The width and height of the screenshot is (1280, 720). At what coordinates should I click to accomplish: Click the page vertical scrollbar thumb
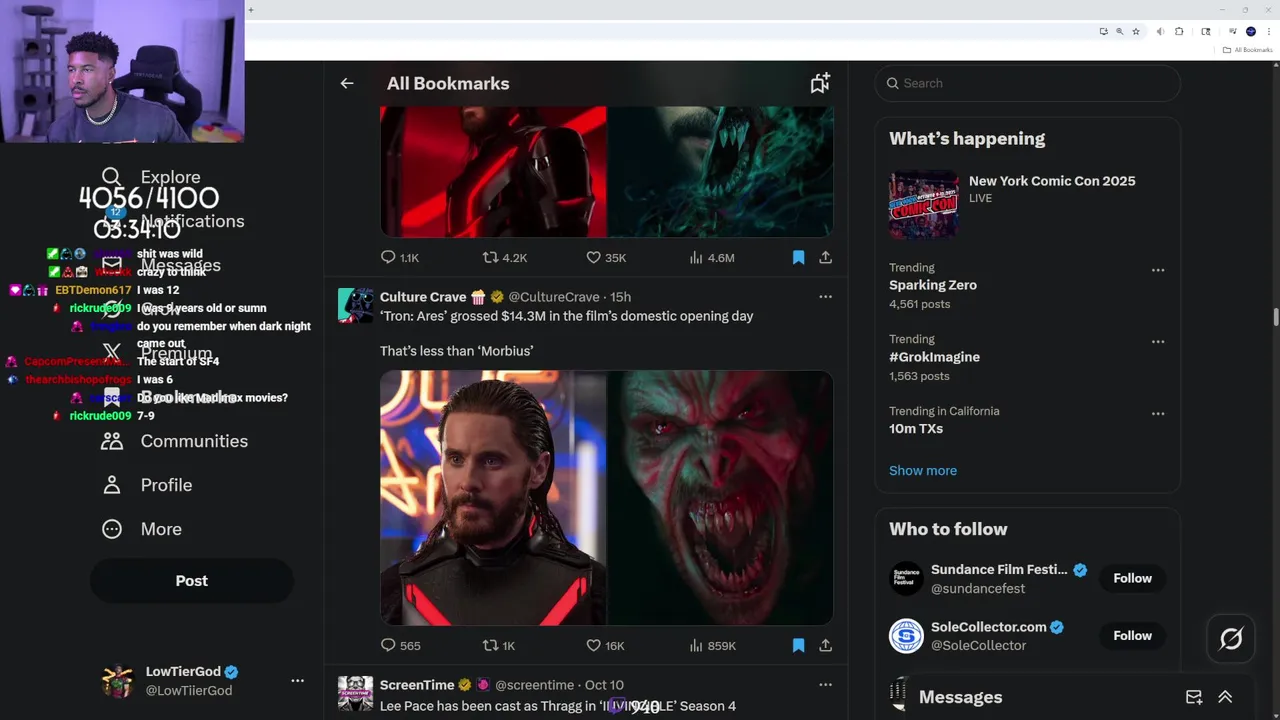point(1275,317)
